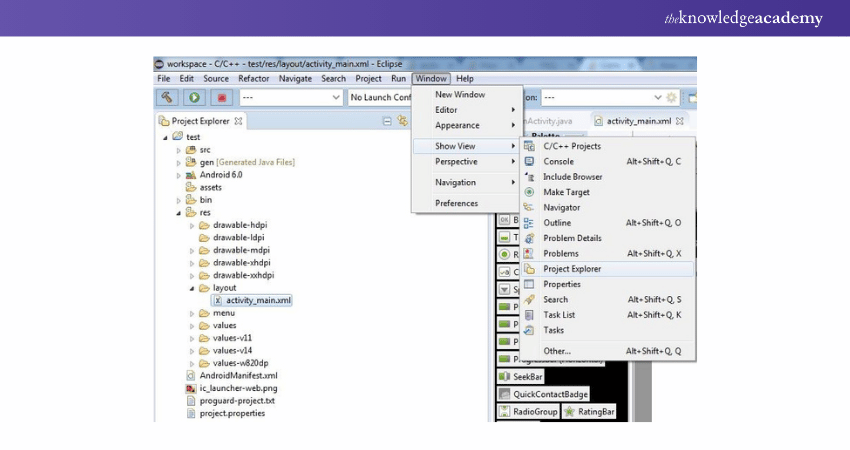Click the red Stop toolbar button
This screenshot has height=450, width=850.
click(222, 97)
